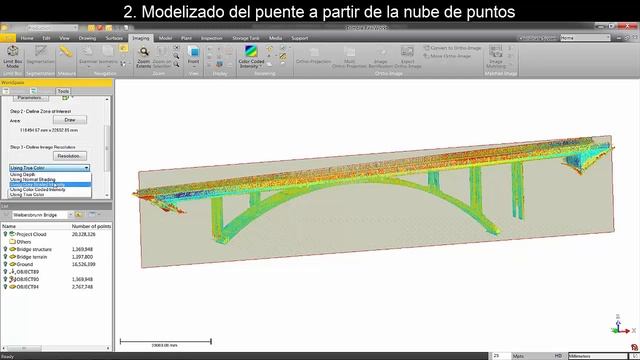Toggle visibility bulb for OBJECT89
The height and width of the screenshot is (360, 640).
click(x=5, y=271)
